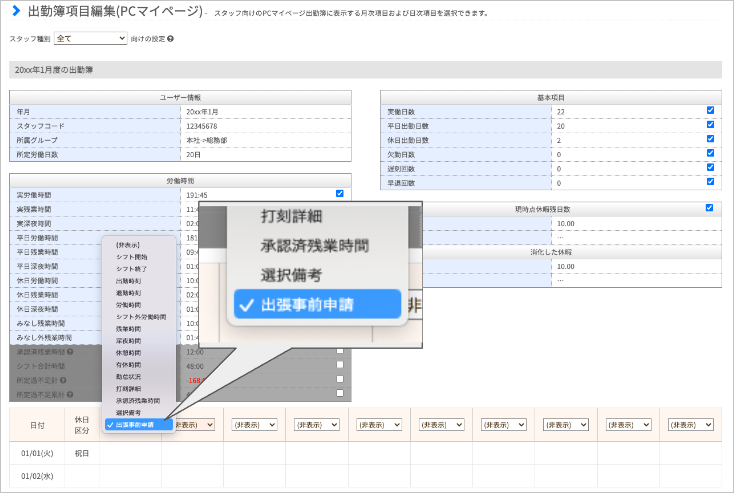
Task: Click the help icon next to 承認済残業時間
Action: tap(70, 352)
